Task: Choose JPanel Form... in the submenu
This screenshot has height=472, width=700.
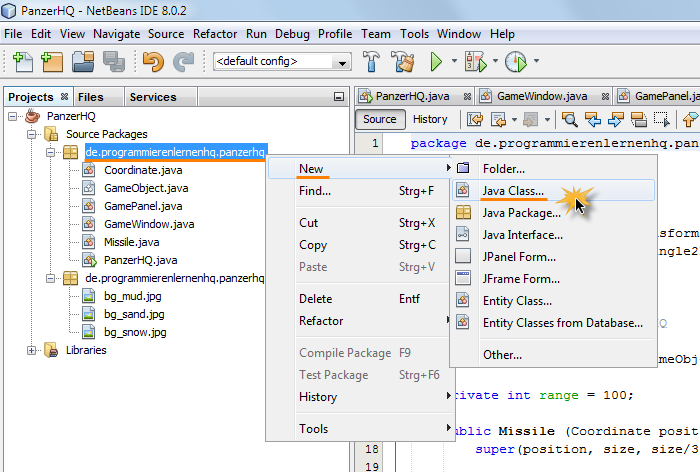Action: 554,257
